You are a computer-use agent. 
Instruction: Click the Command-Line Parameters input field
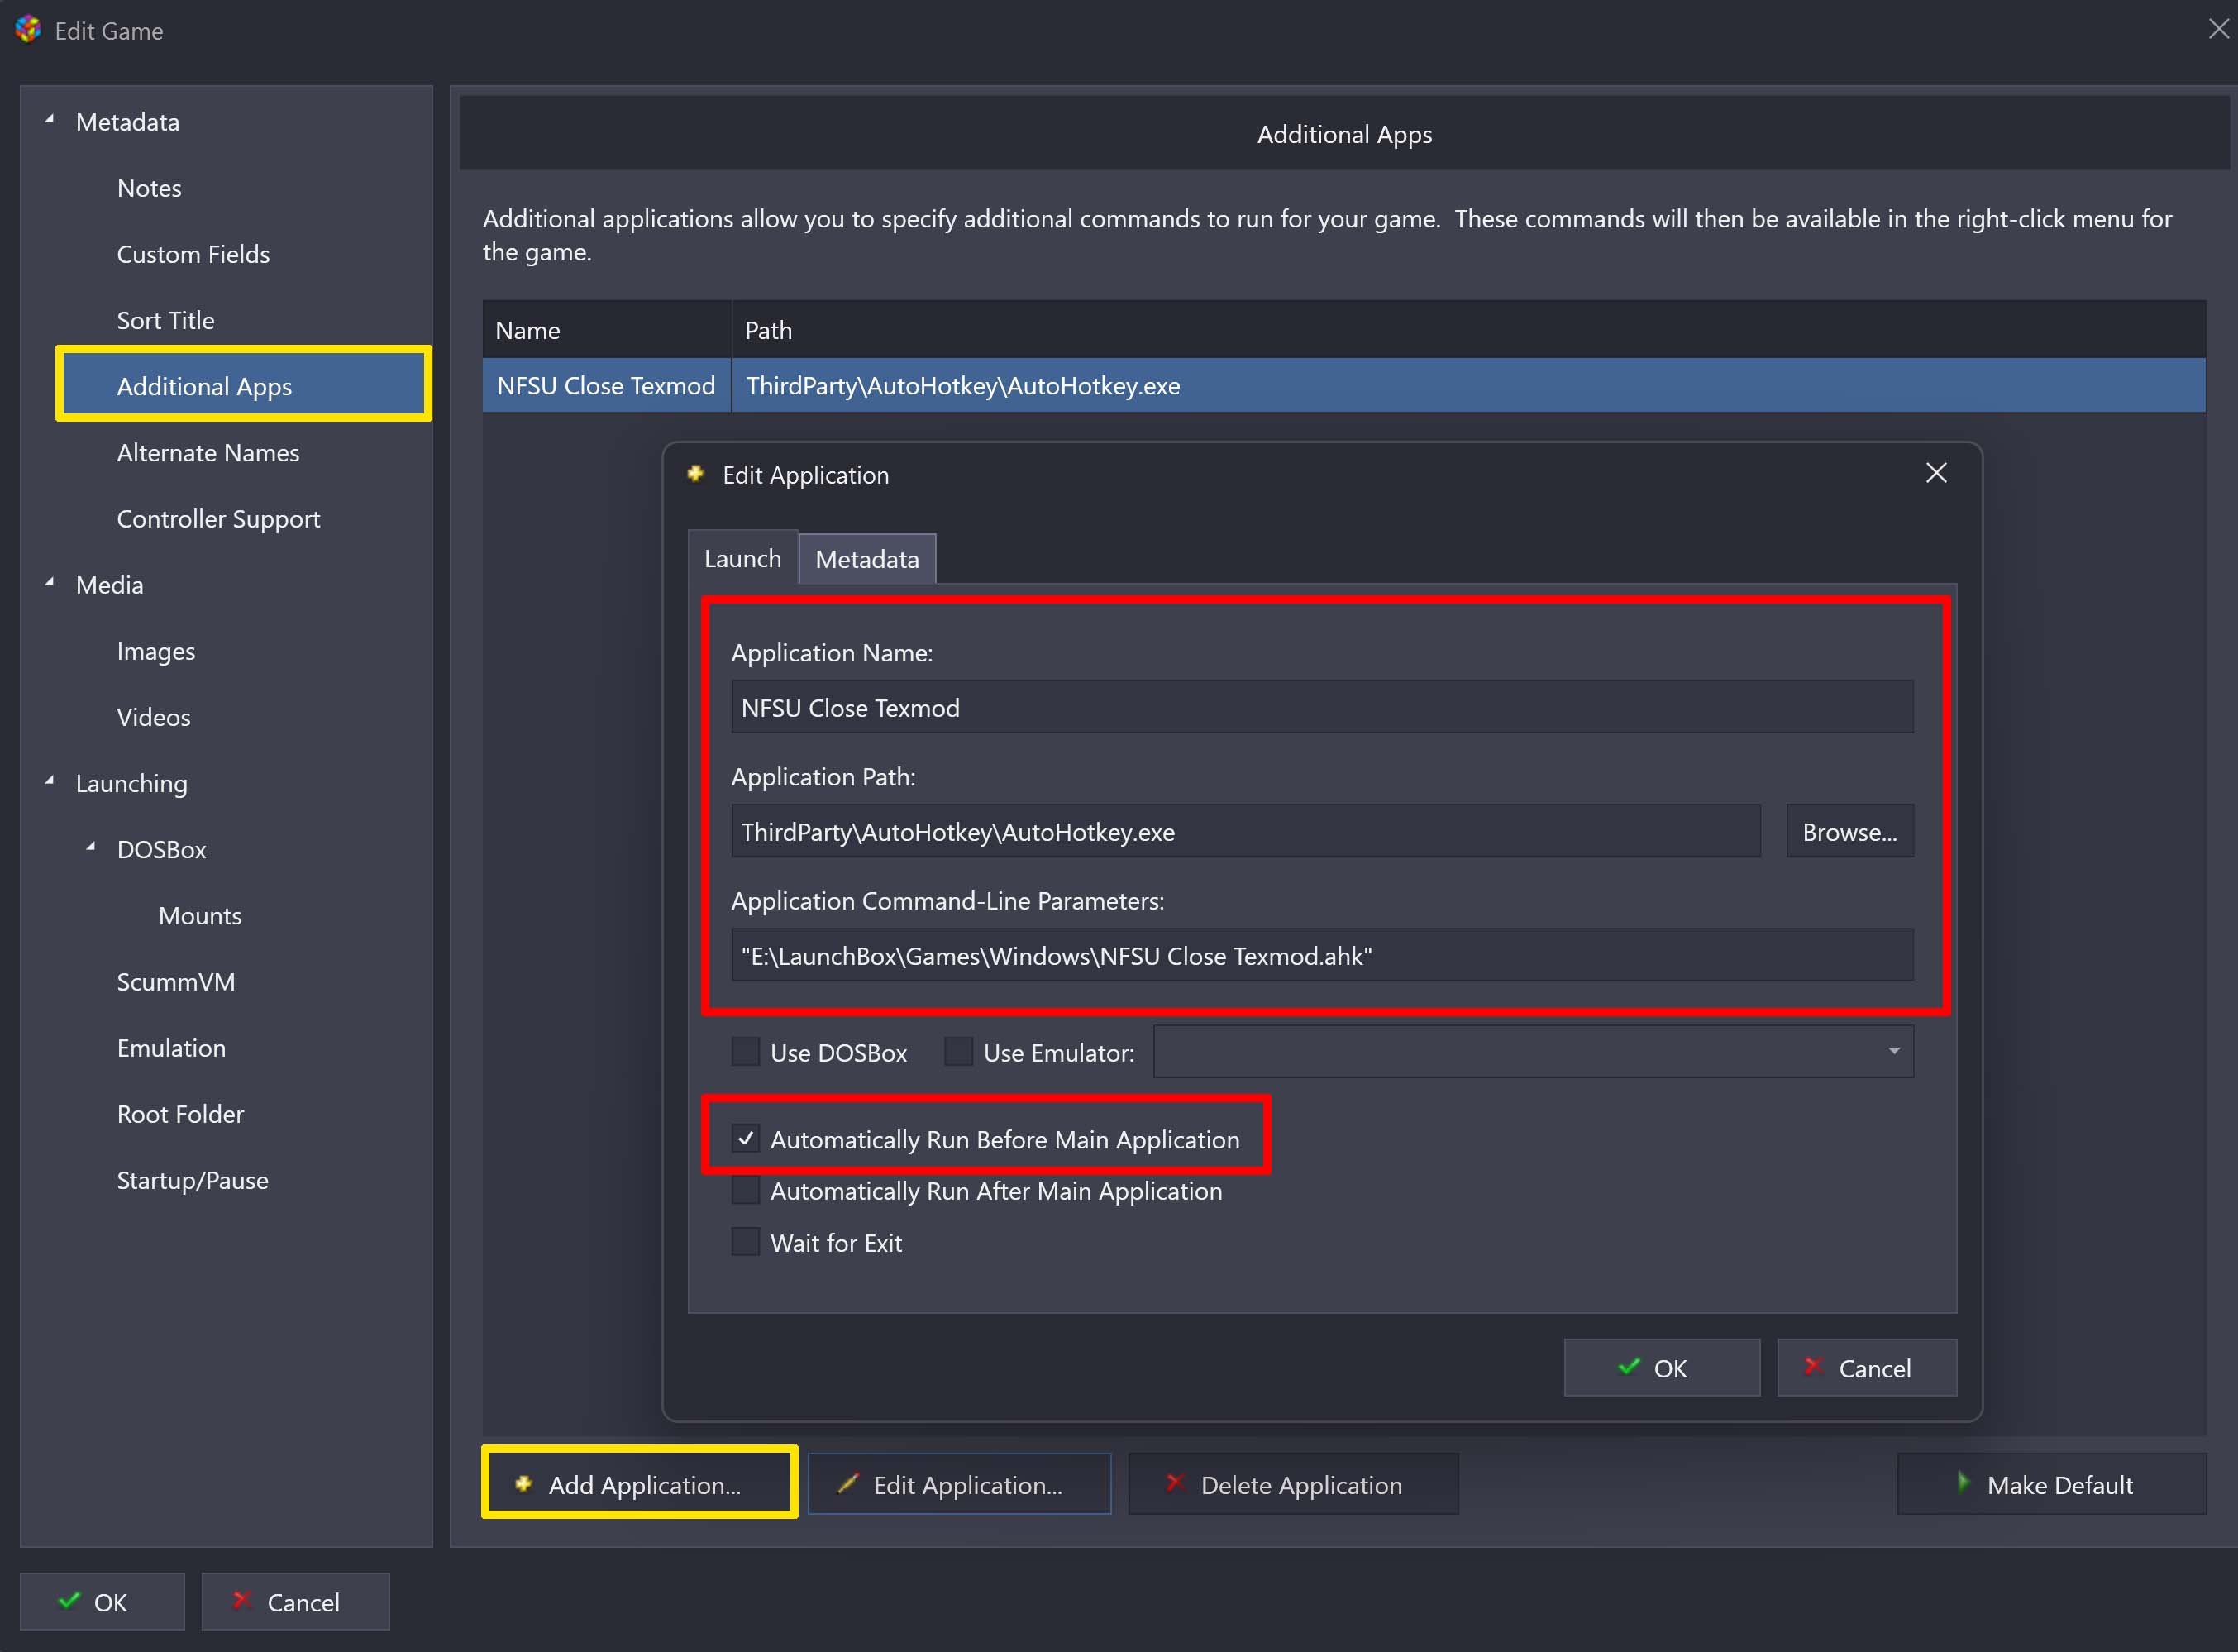click(1322, 955)
